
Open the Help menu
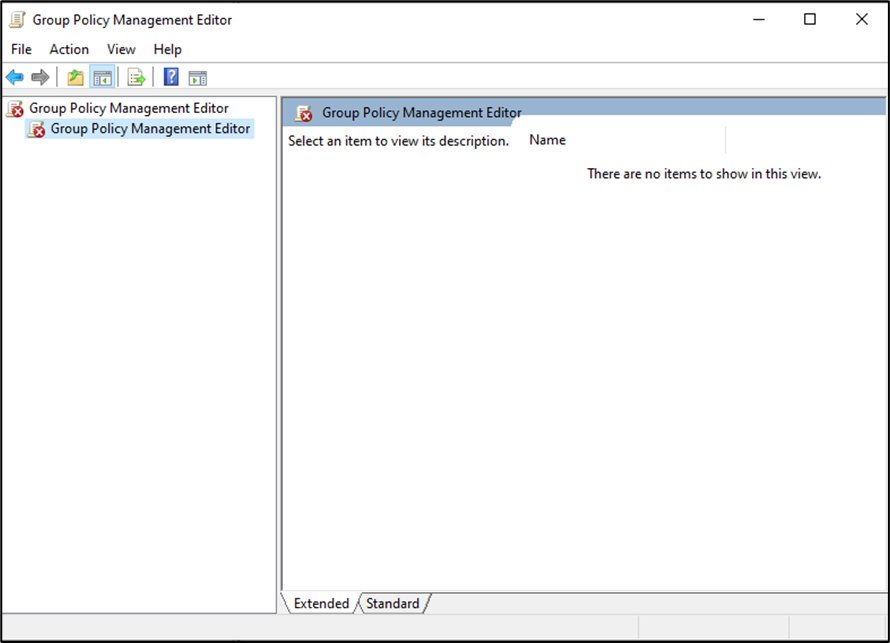(x=167, y=49)
